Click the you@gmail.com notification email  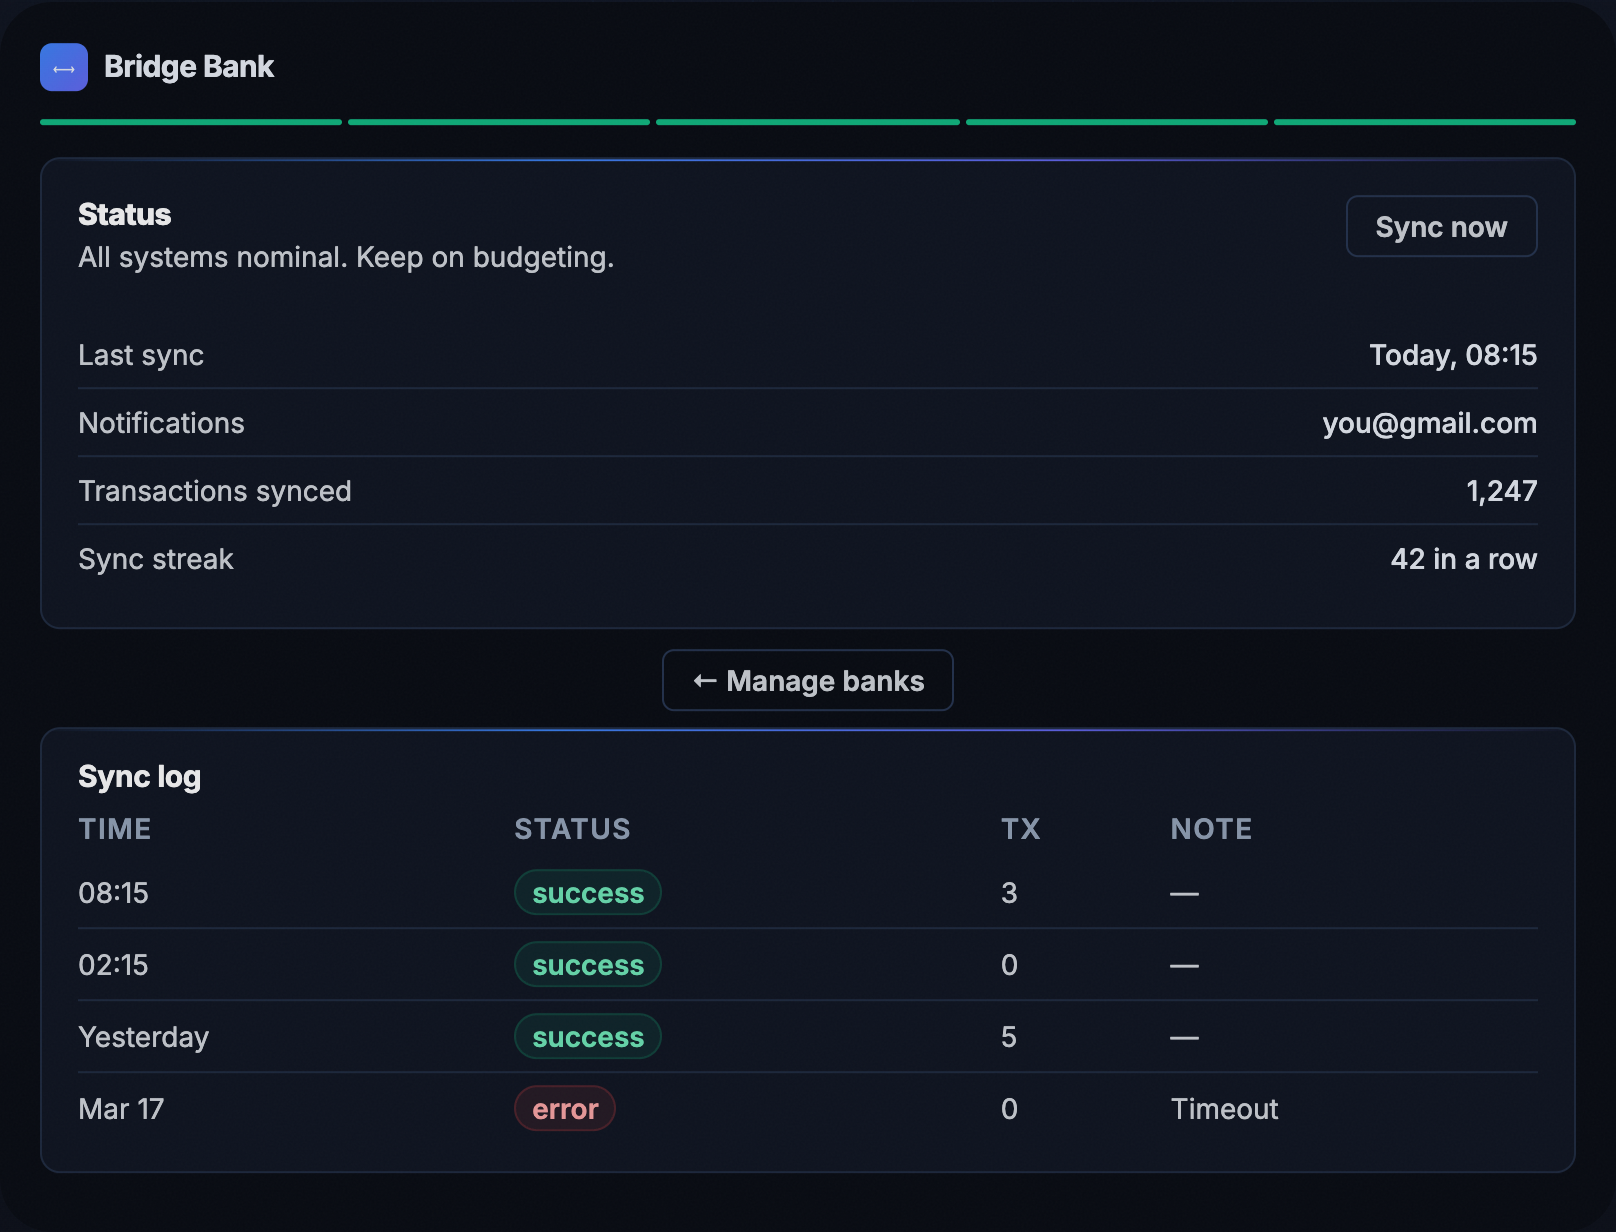pos(1429,423)
